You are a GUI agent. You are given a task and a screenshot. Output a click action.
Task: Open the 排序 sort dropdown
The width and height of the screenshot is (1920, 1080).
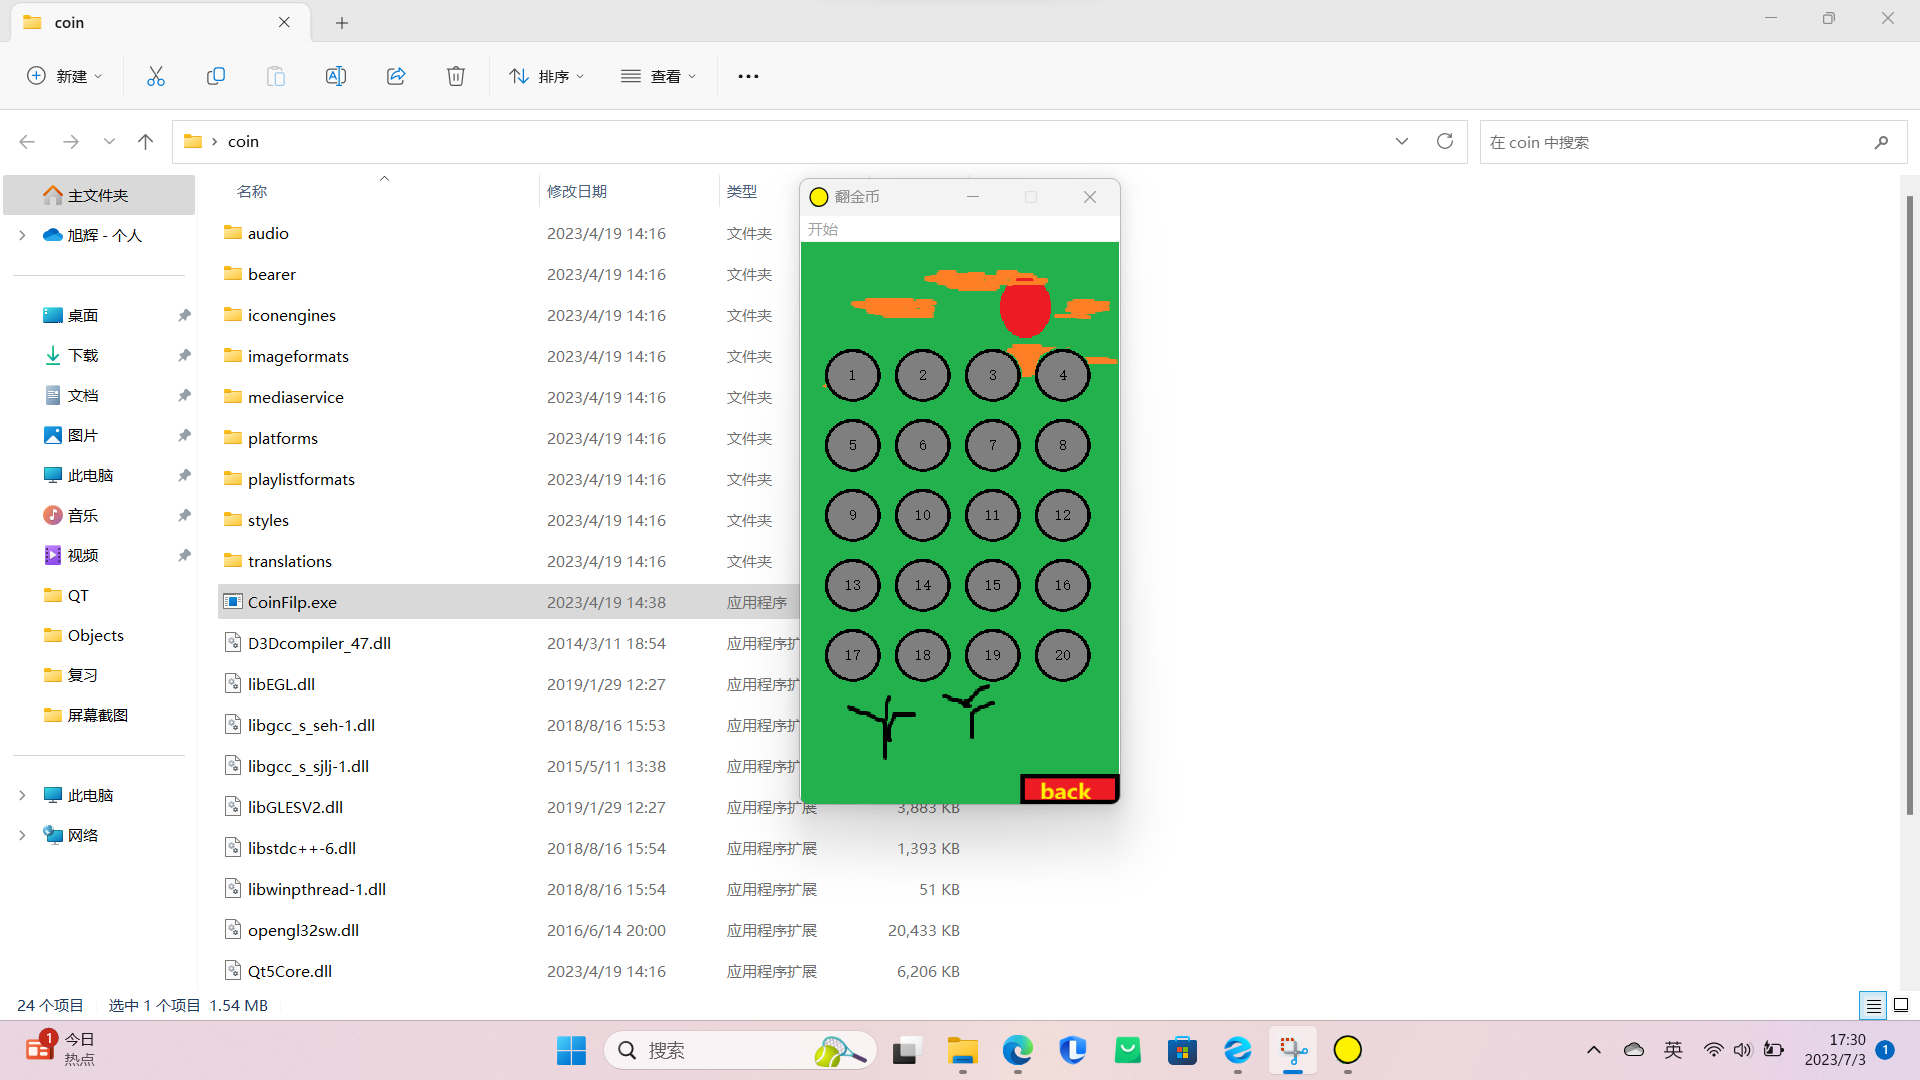click(x=546, y=76)
